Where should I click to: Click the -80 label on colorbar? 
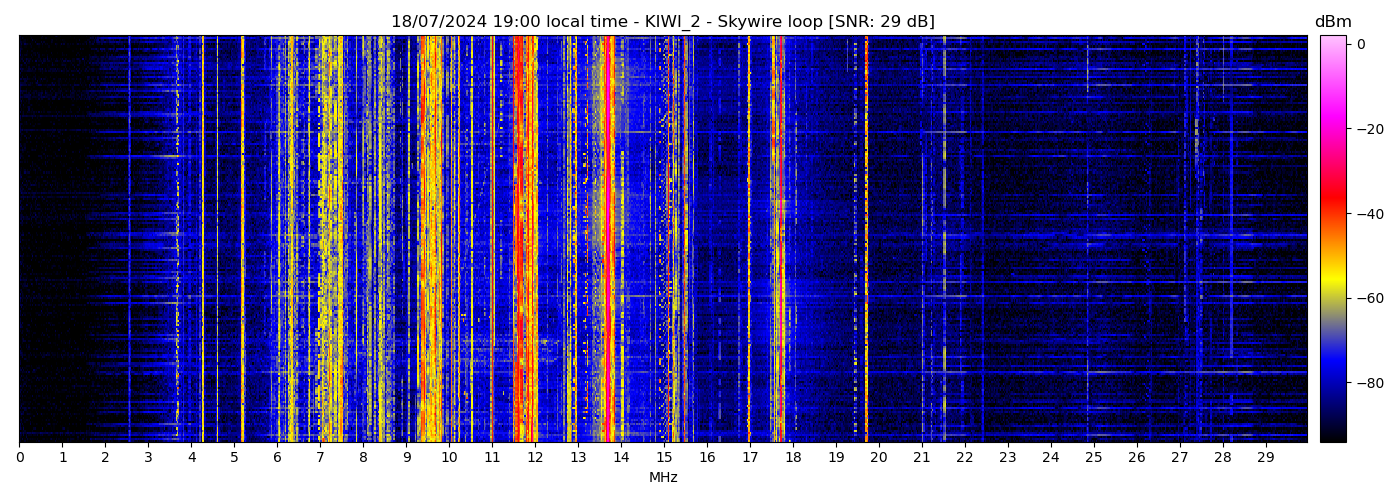coord(1366,382)
